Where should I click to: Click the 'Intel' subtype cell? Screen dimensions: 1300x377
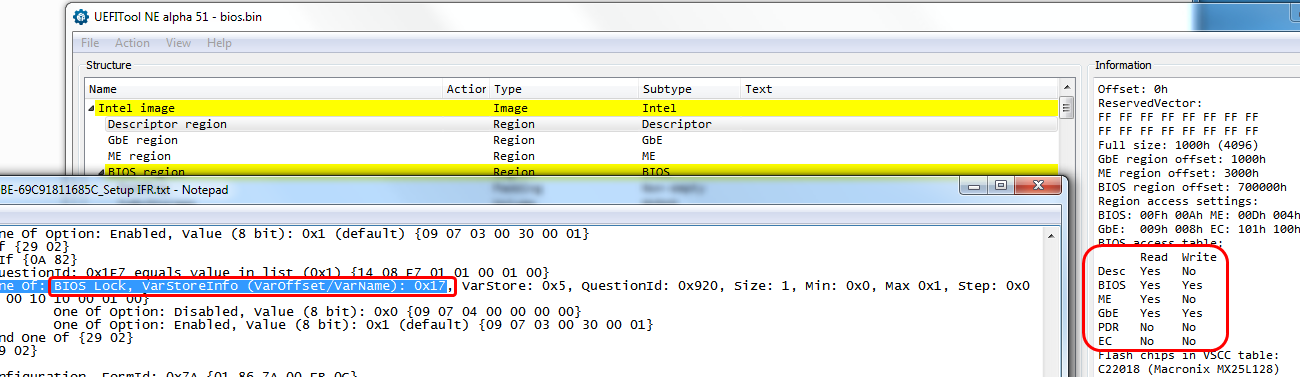659,108
